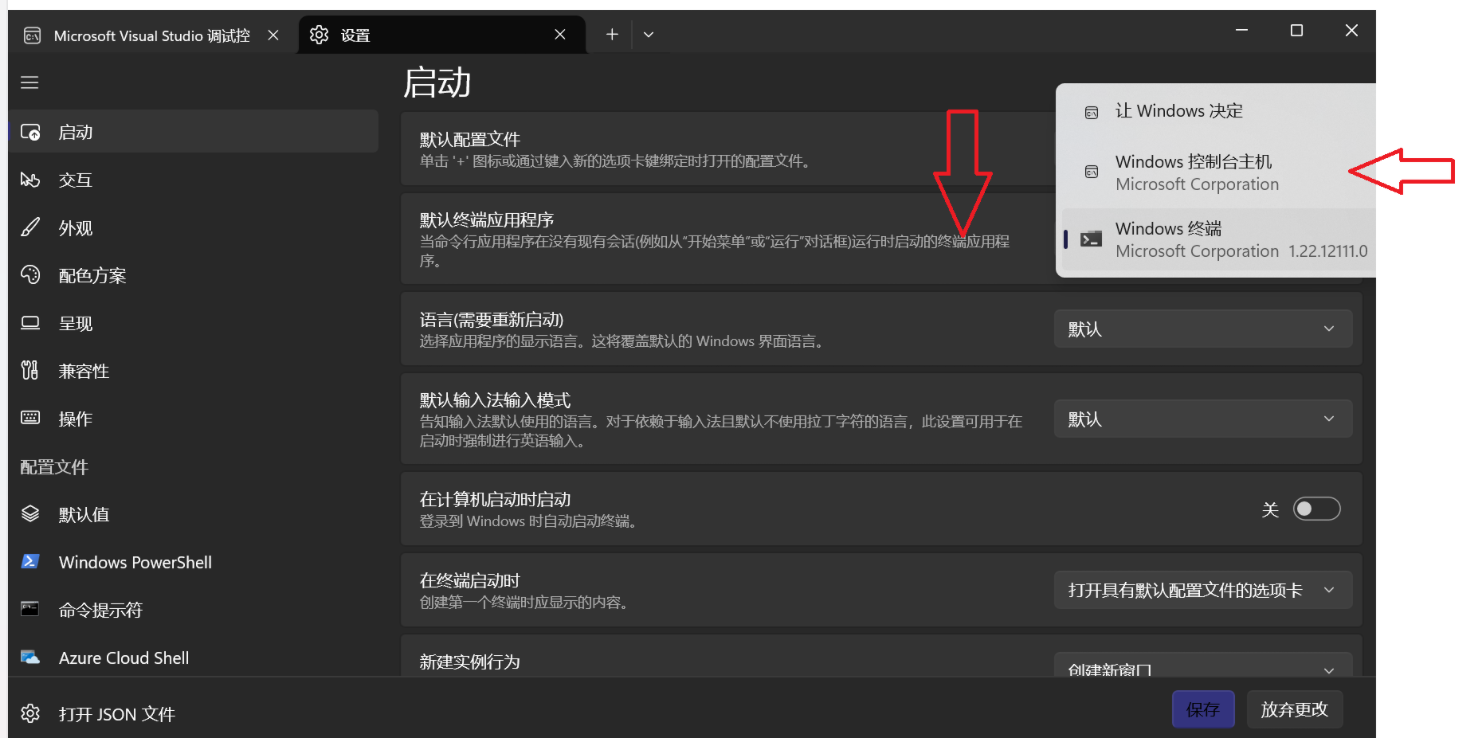Click the Azure Cloud Shell cloud icon
This screenshot has height=738, width=1461.
(30, 657)
